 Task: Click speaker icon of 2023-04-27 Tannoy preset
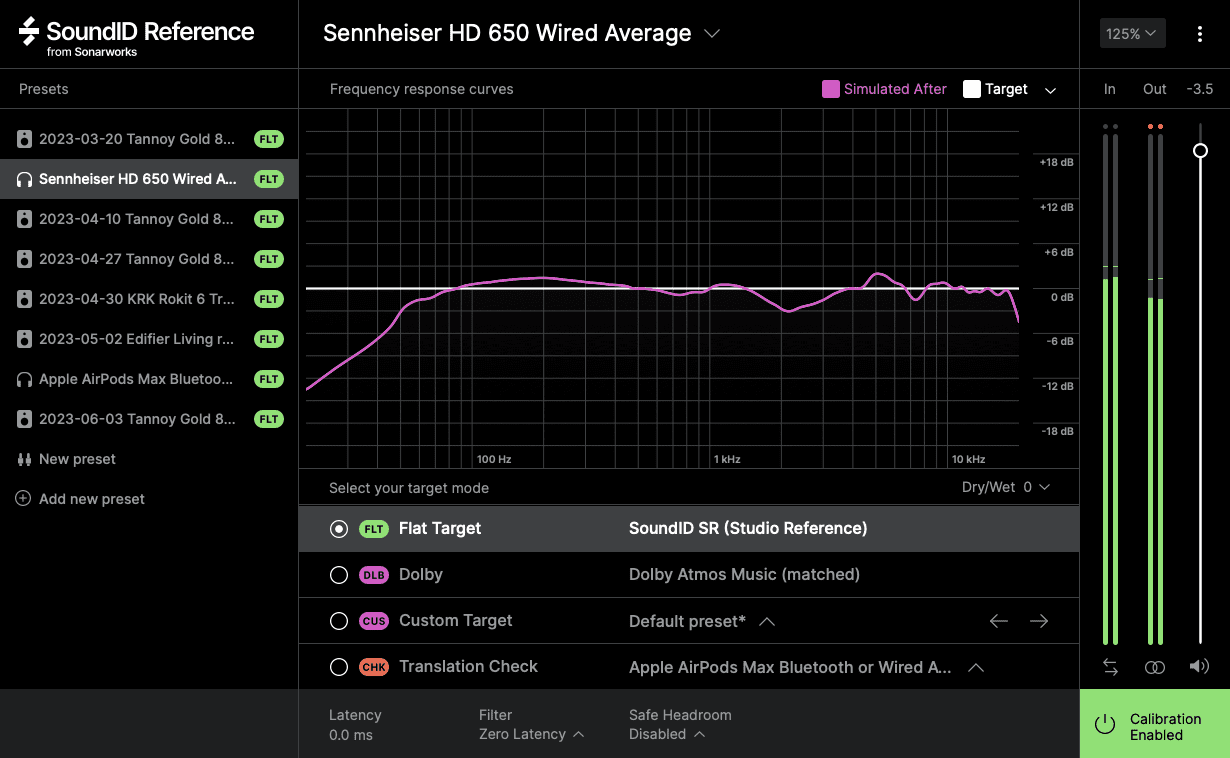(24, 259)
